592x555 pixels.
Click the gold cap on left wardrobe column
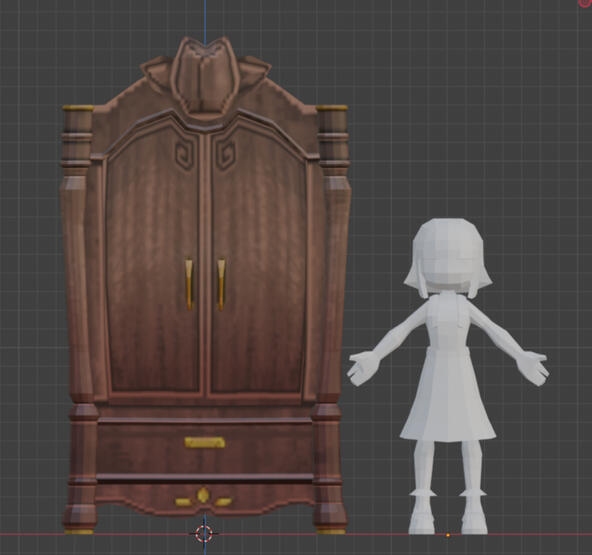click(78, 108)
